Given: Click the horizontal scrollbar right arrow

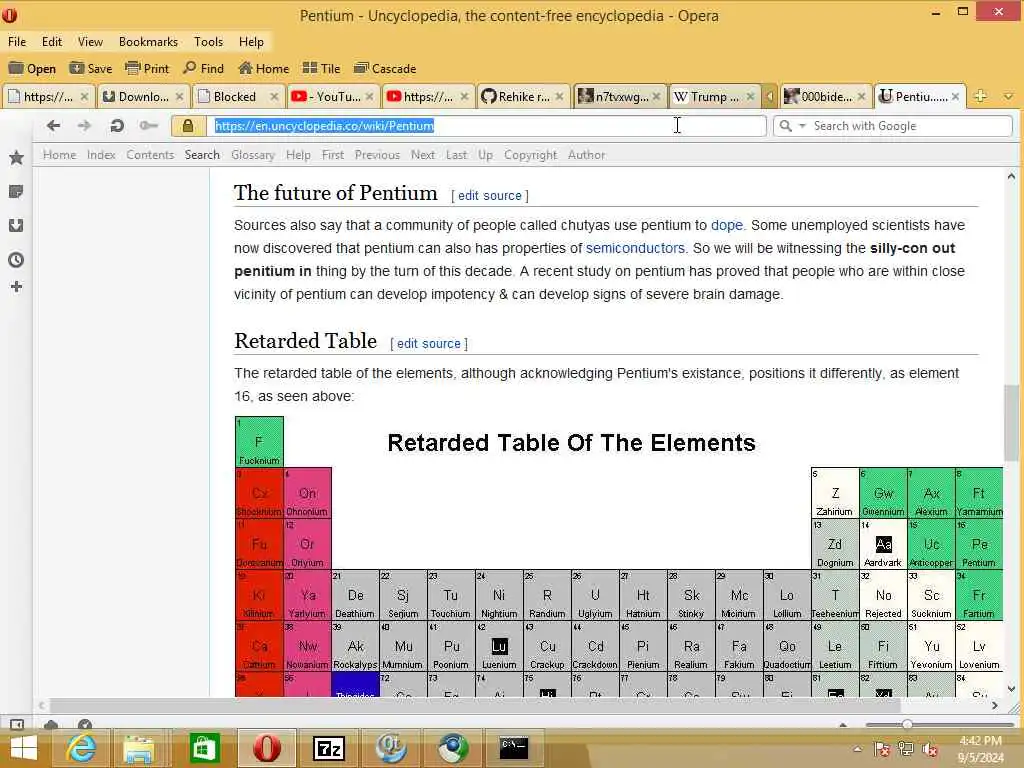Looking at the screenshot, I should click(995, 705).
